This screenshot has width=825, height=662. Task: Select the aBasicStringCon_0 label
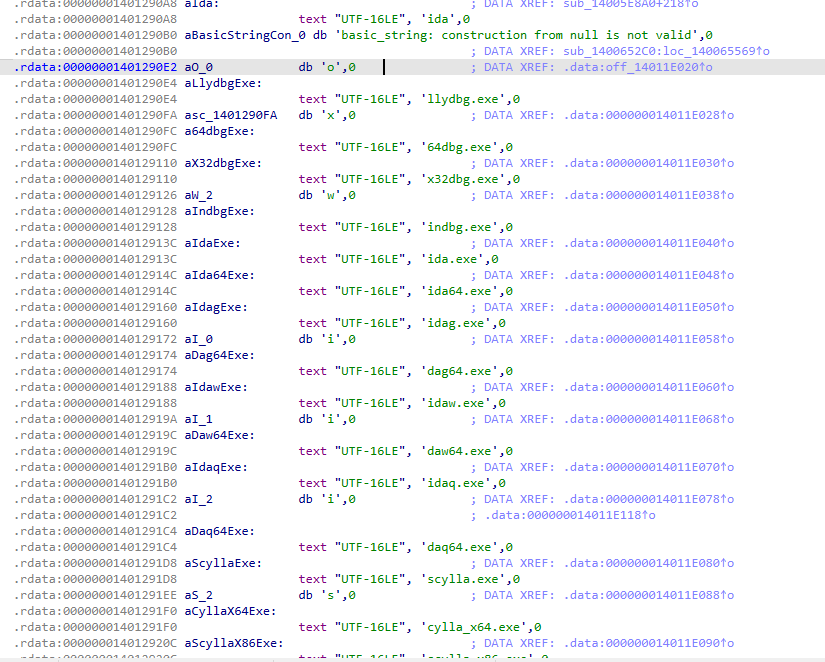245,35
